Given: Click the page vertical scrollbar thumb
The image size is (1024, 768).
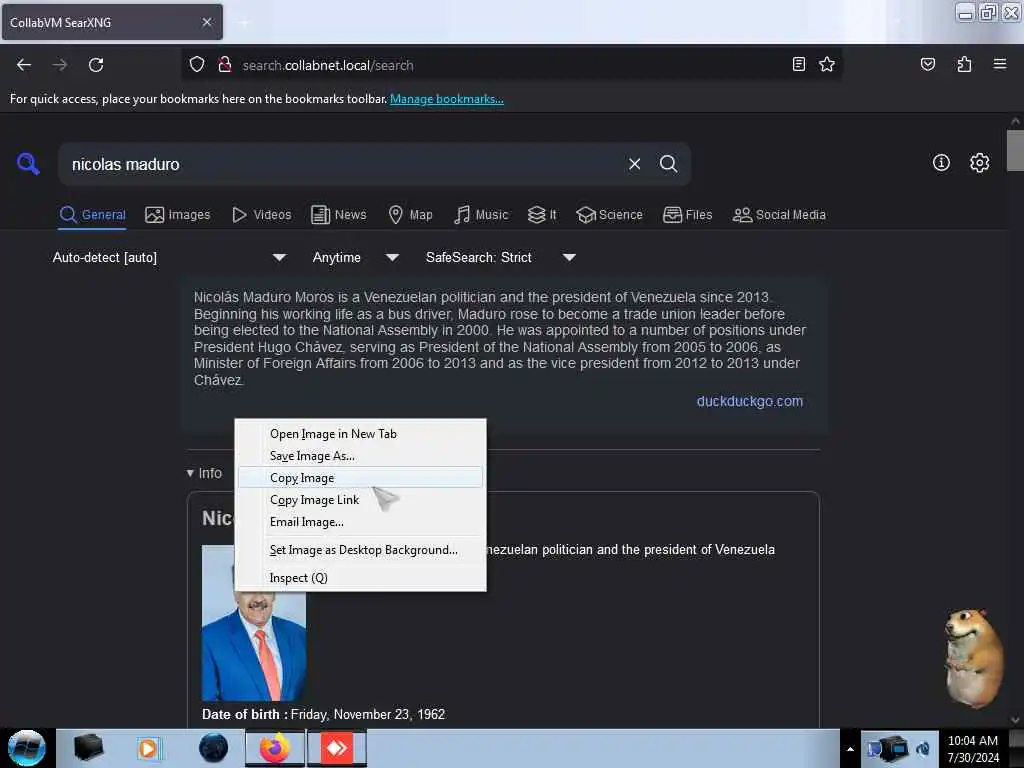Looking at the screenshot, I should [1015, 150].
